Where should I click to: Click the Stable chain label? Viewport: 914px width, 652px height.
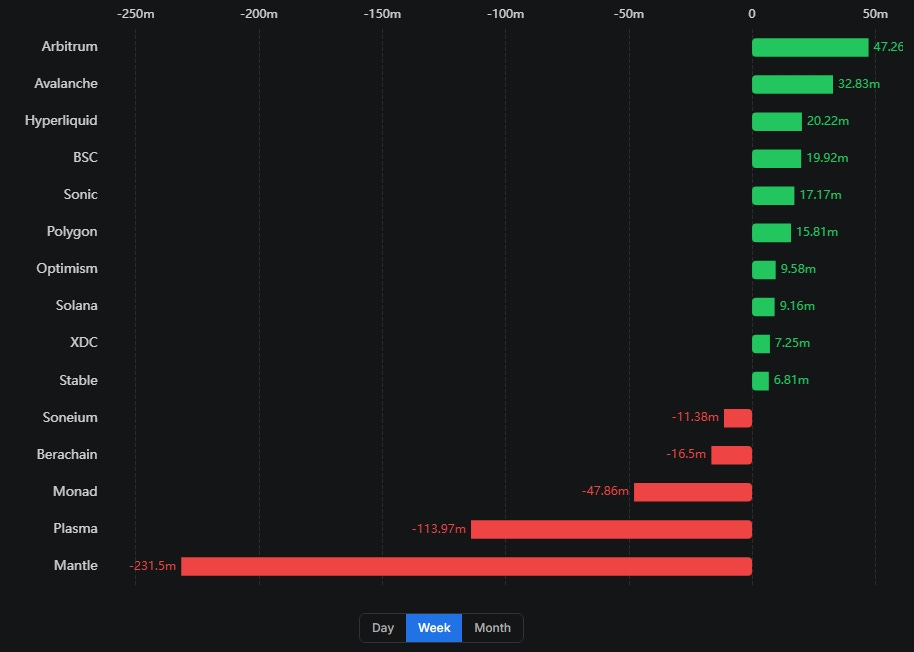(x=78, y=380)
